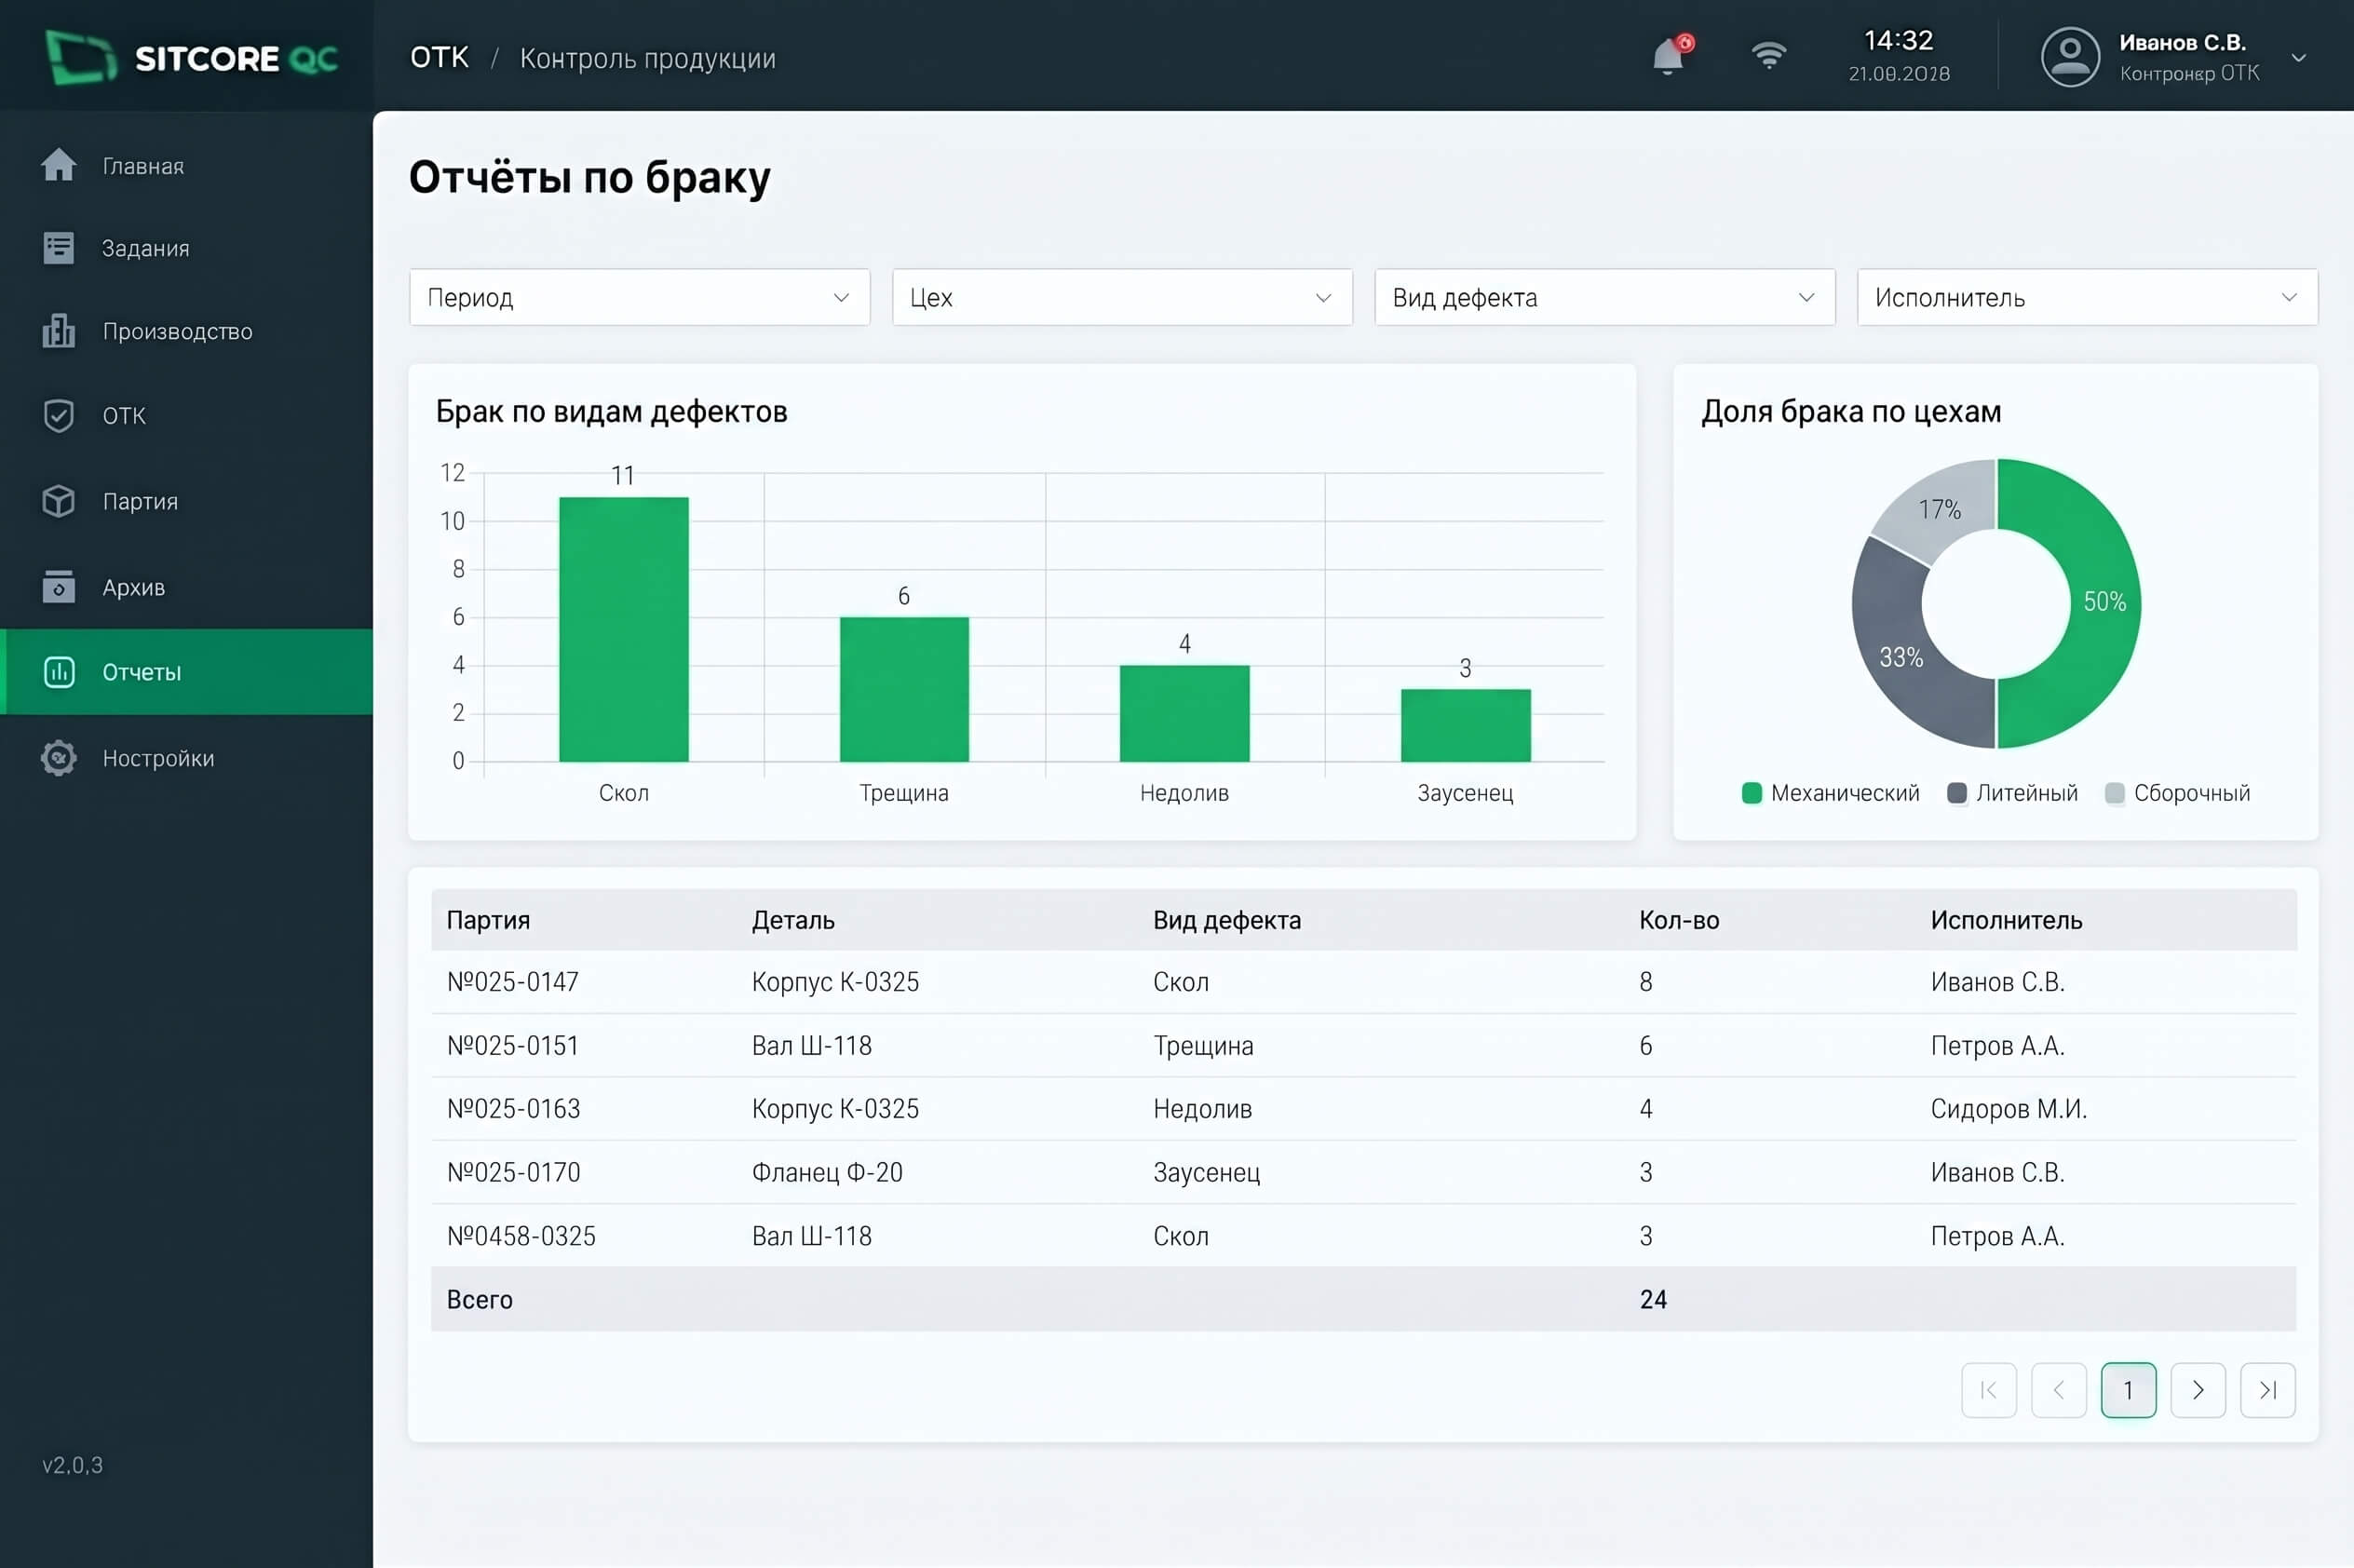Click the Архив archive icon
This screenshot has height=1568, width=2354.
click(x=59, y=587)
